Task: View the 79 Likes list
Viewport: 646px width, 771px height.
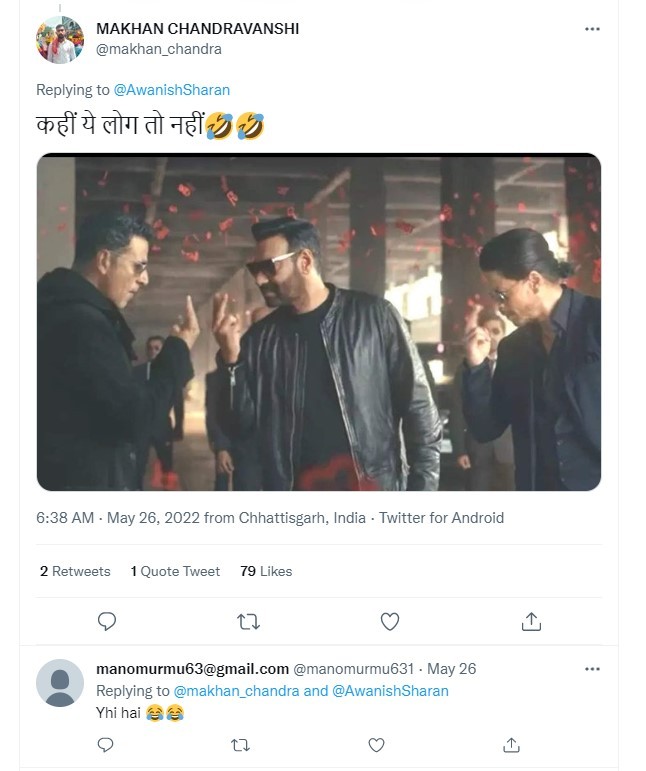Action: click(x=266, y=571)
